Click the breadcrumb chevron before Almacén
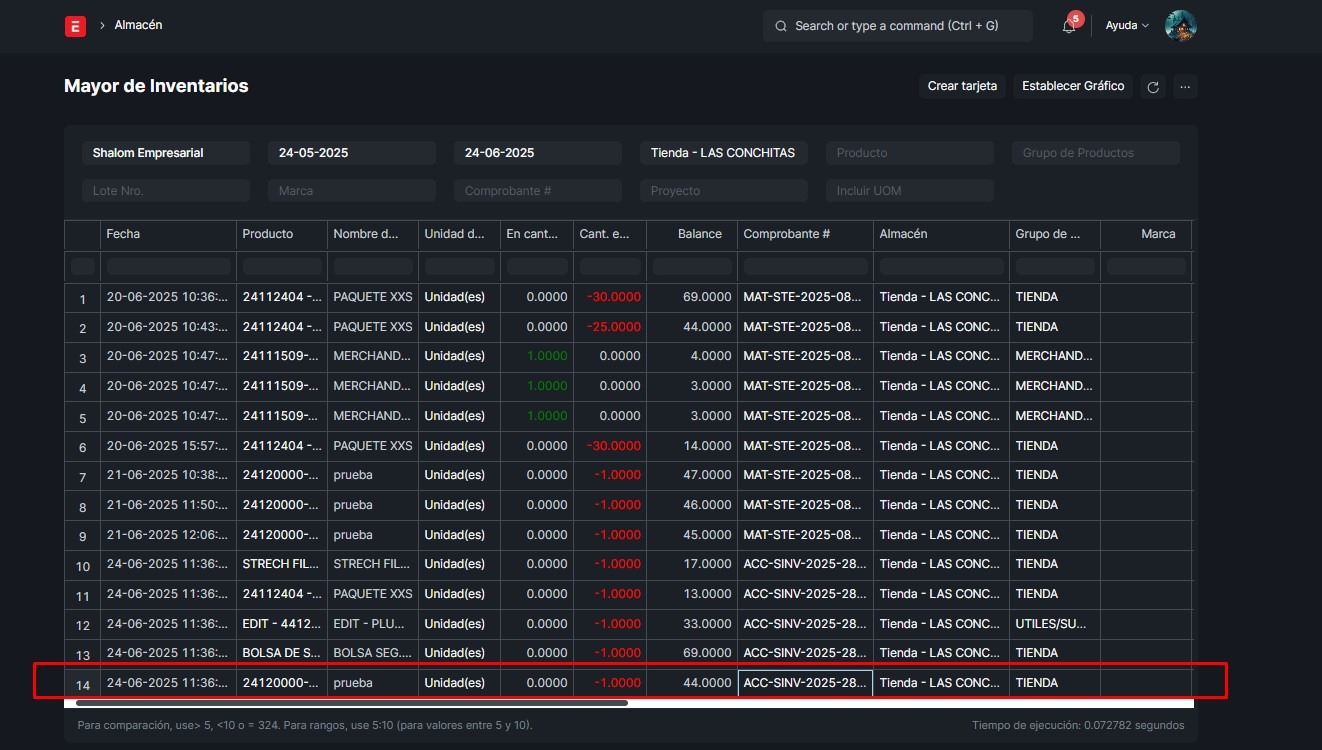Viewport: 1322px width, 750px height. (x=102, y=25)
